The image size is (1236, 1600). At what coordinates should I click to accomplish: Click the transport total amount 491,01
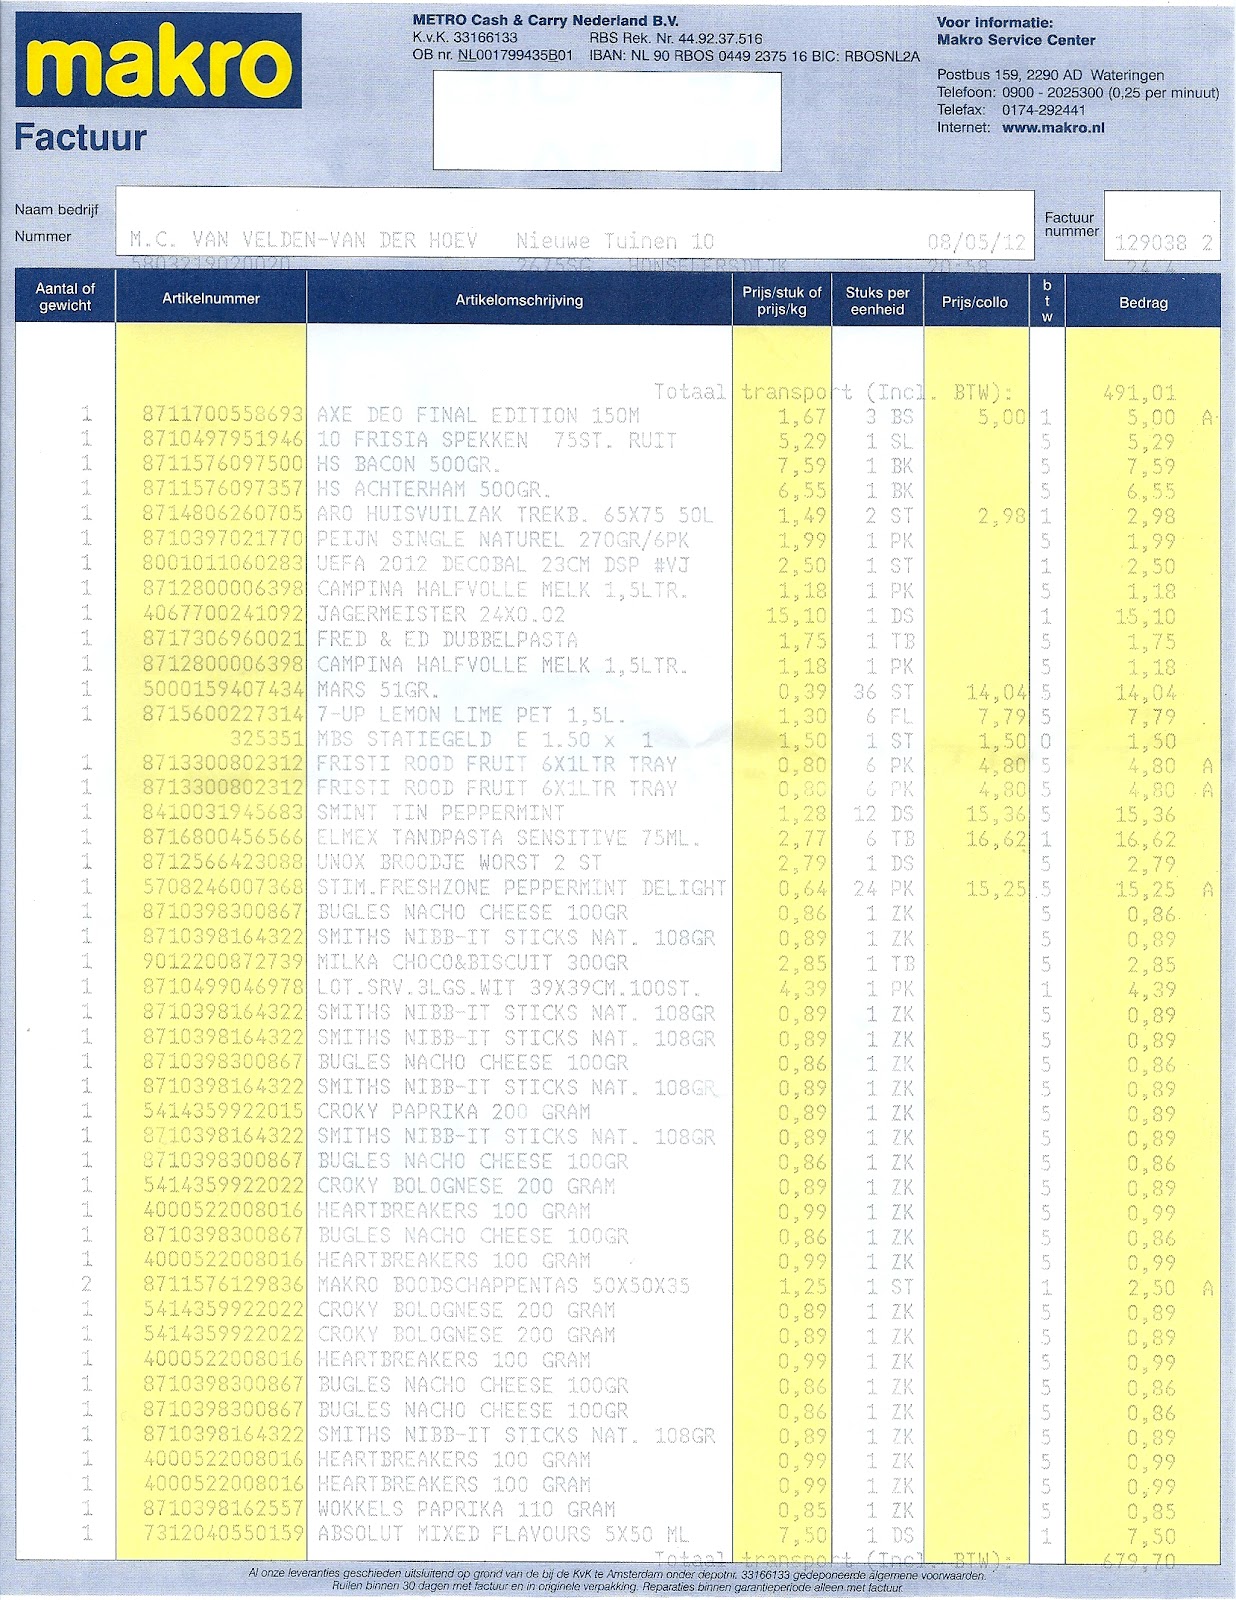coord(1139,393)
